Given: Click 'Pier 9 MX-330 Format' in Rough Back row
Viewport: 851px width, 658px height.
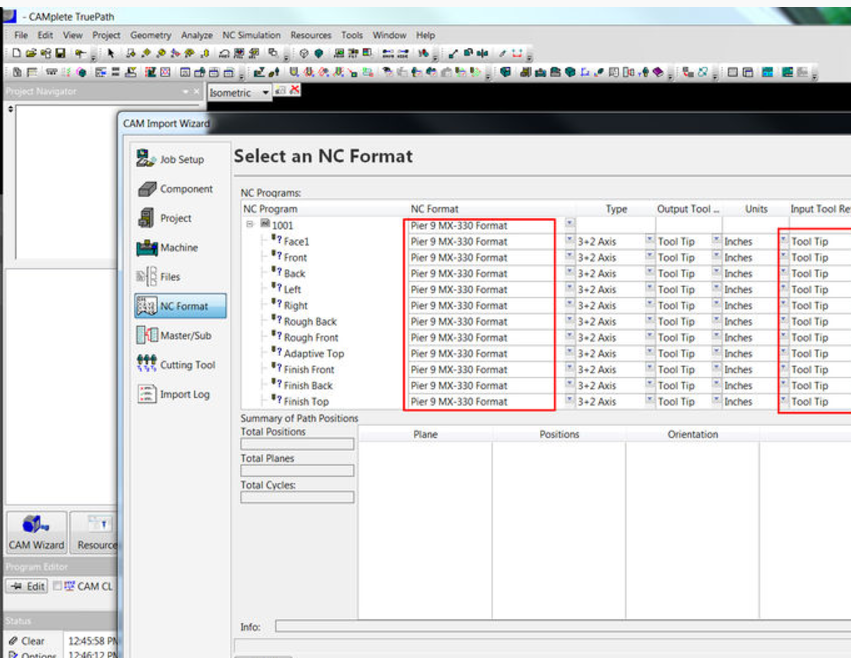Looking at the screenshot, I should pyautogui.click(x=459, y=321).
